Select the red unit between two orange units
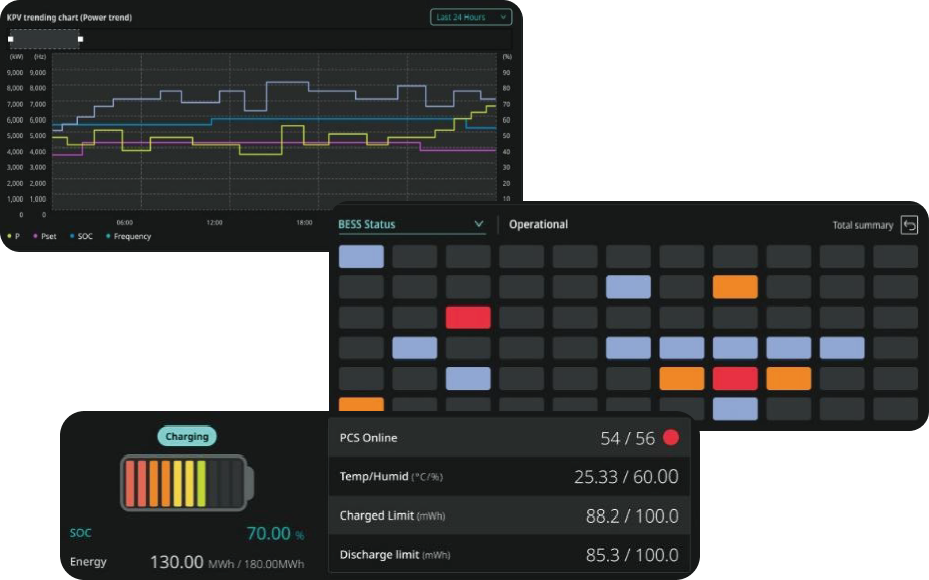The height and width of the screenshot is (580, 929). (x=735, y=379)
